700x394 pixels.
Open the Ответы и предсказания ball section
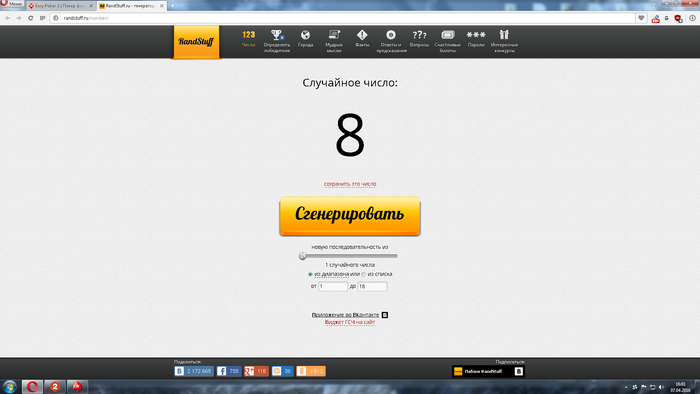click(x=391, y=41)
